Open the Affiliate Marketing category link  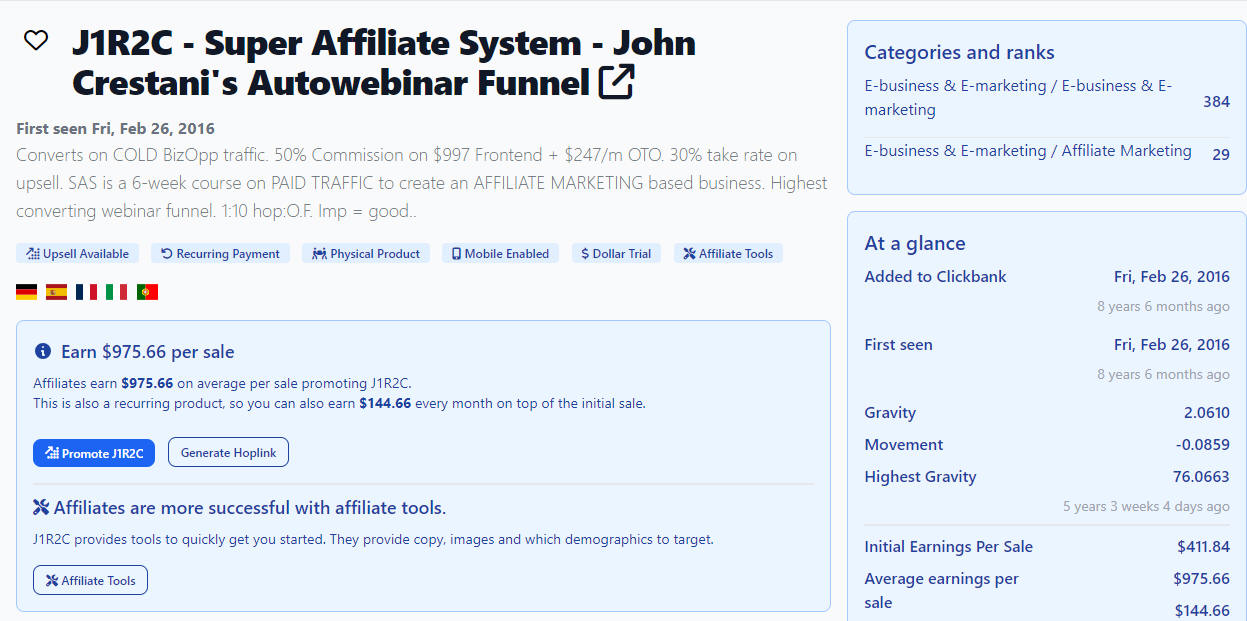tap(1028, 151)
